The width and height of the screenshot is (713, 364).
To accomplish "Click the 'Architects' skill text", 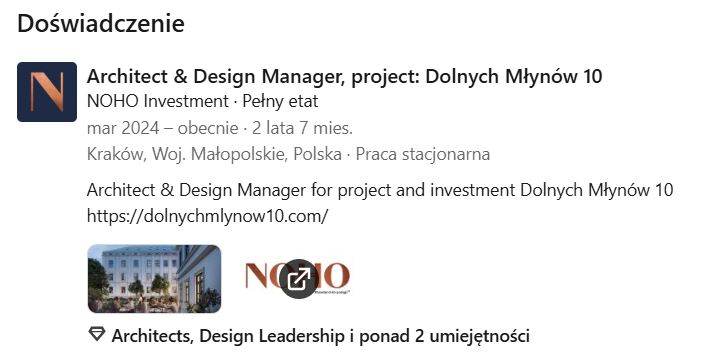I will [x=153, y=336].
